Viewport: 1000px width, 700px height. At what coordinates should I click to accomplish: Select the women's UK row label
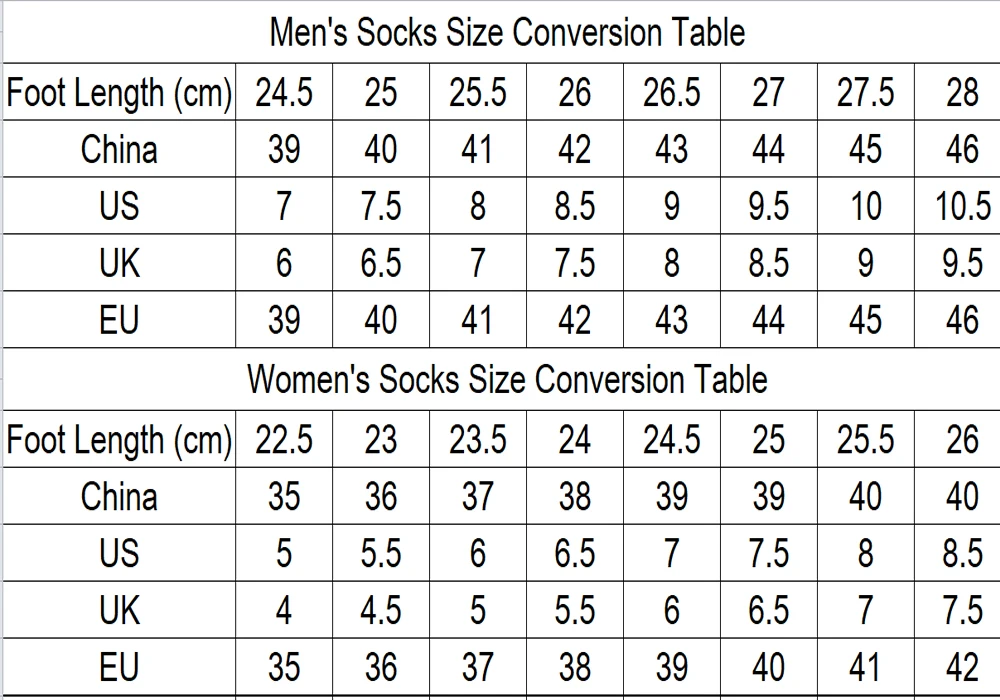click(119, 610)
